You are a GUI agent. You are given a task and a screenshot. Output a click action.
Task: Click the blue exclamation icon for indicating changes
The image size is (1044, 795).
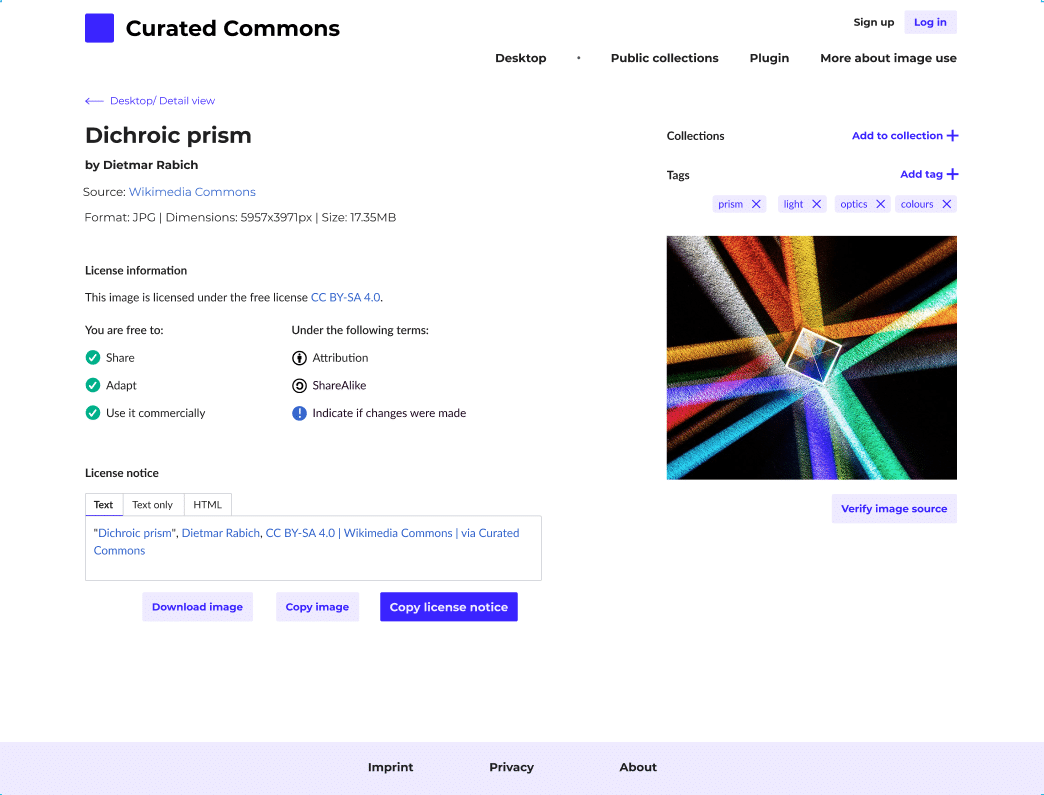[x=300, y=413]
